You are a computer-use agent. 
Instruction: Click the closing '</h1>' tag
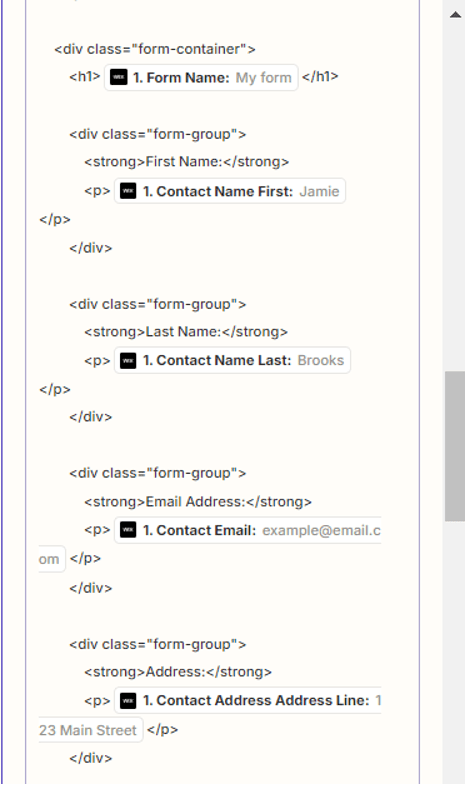pos(320,77)
